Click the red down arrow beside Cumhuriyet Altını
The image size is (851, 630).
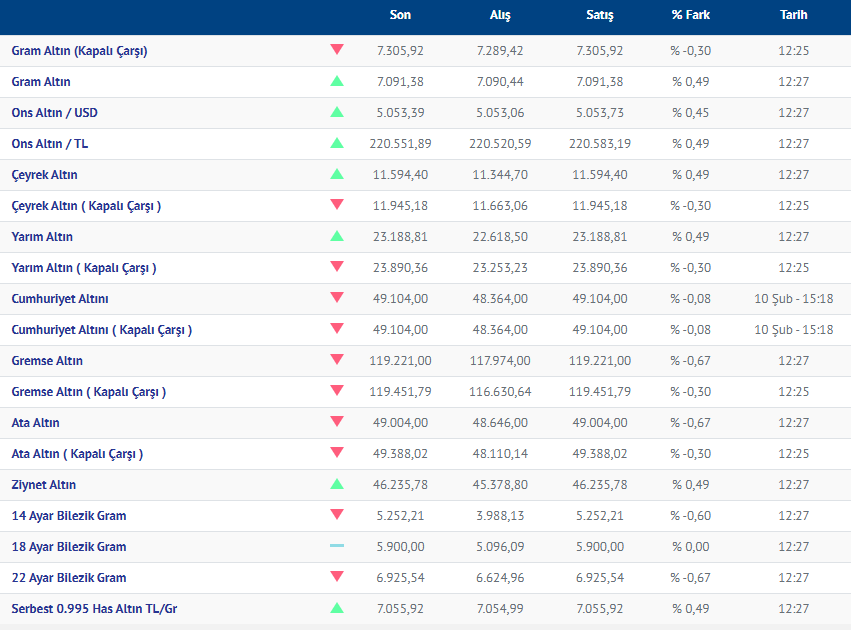tap(336, 298)
